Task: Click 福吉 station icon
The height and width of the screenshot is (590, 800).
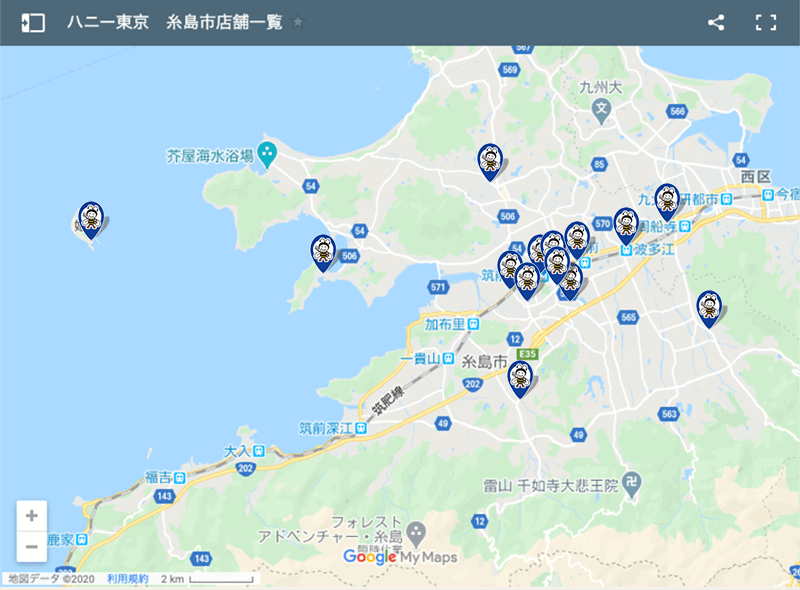Action: coord(180,478)
